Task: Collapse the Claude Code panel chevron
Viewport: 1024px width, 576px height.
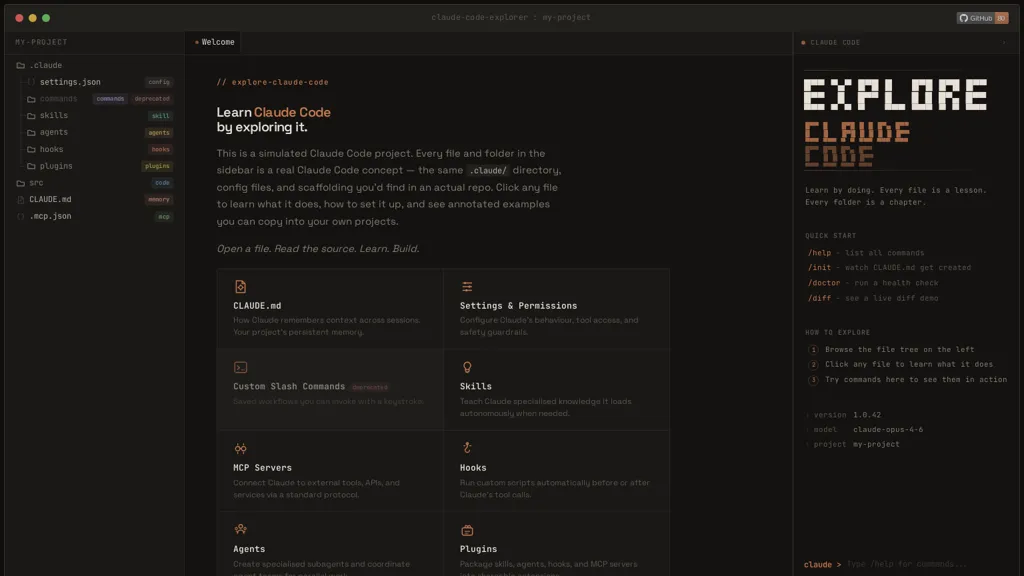Action: [1004, 42]
